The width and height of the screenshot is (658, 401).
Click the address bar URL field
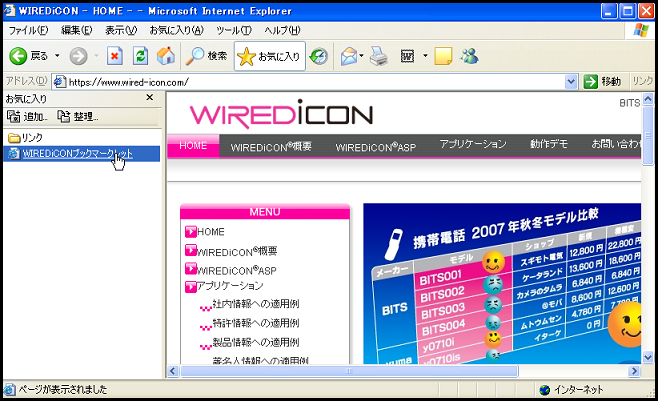point(315,82)
